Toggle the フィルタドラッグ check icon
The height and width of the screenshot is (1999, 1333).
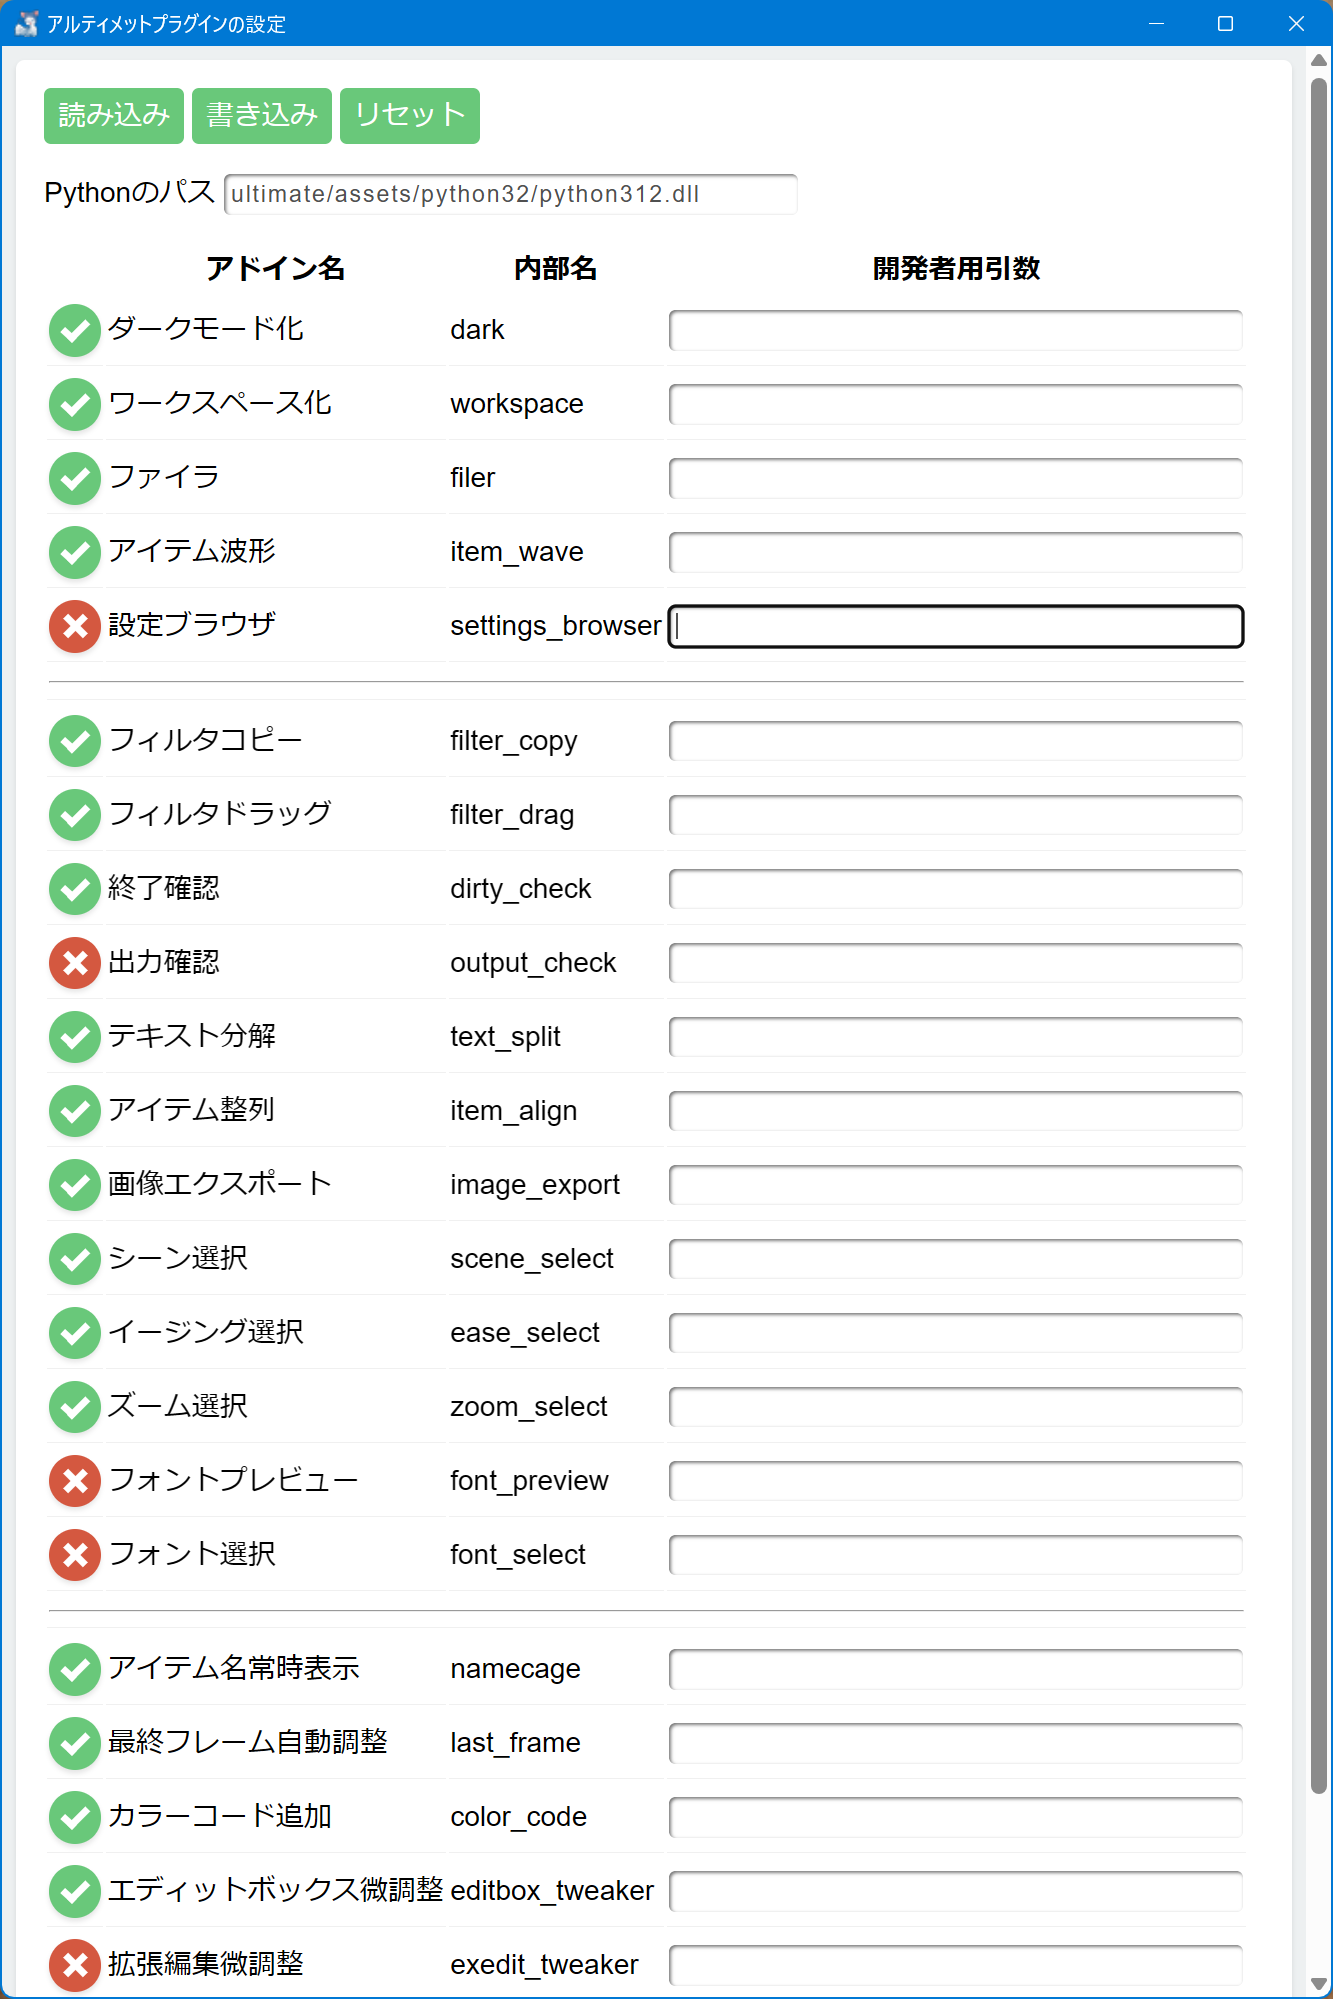(75, 815)
